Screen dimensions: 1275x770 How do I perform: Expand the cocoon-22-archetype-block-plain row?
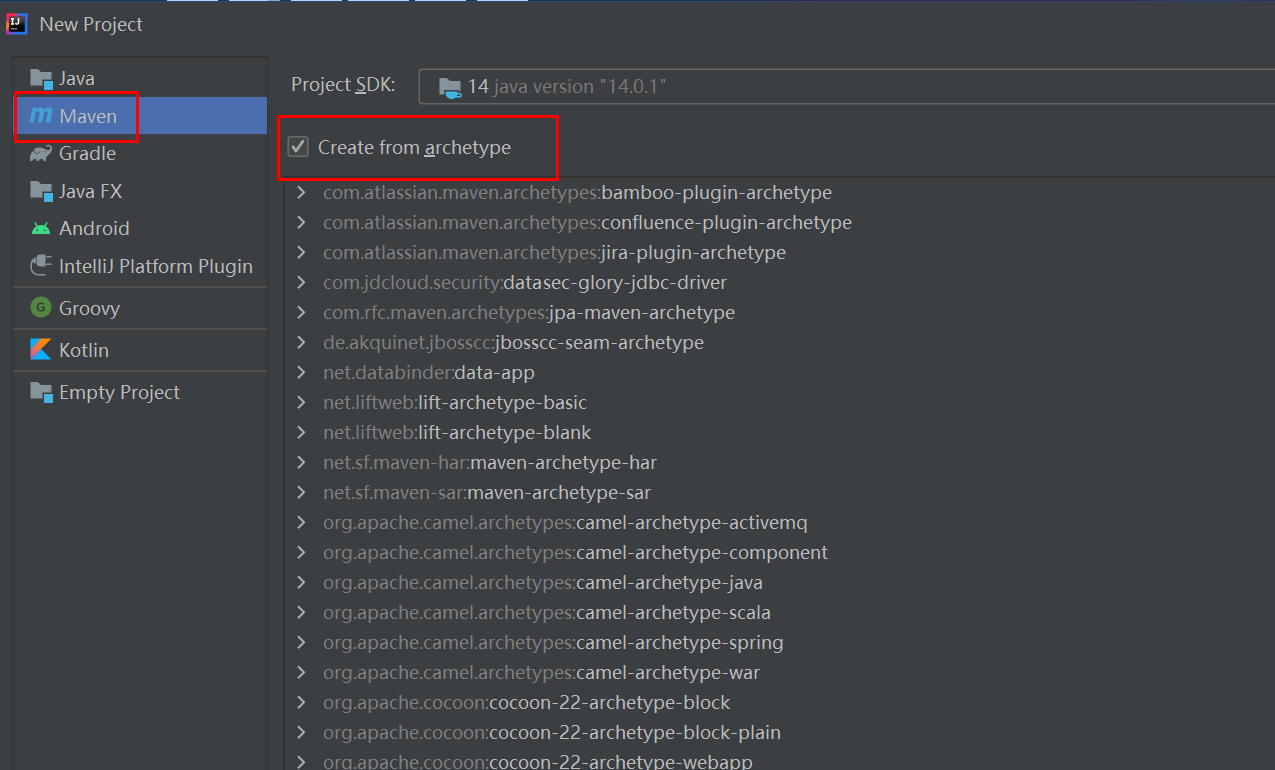click(x=301, y=733)
